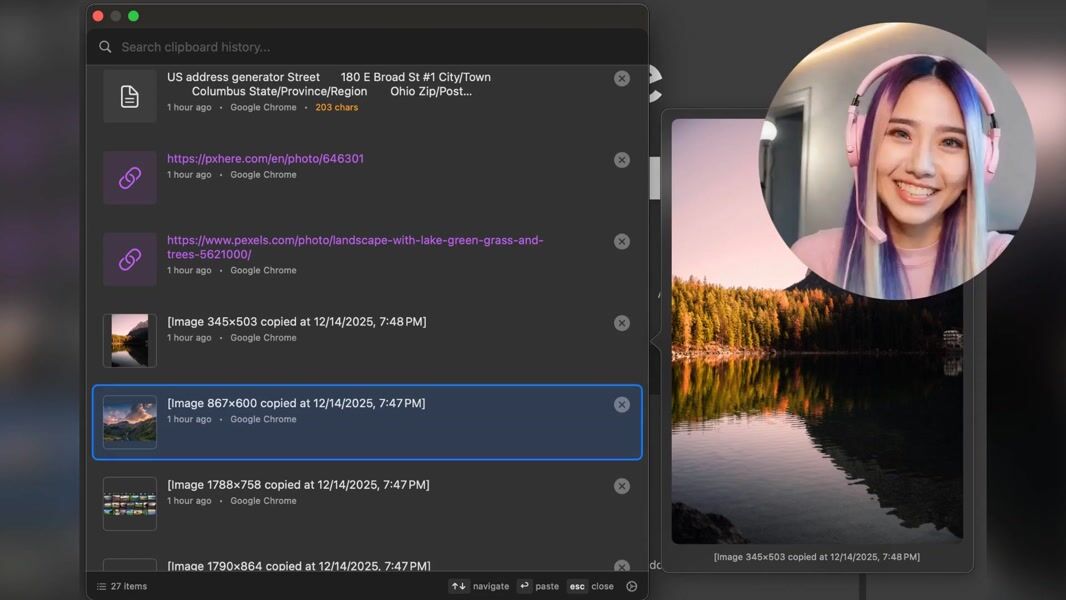Screen dimensions: 1066x600
Task: Click the chain link icon for pexels
Action: [130, 260]
